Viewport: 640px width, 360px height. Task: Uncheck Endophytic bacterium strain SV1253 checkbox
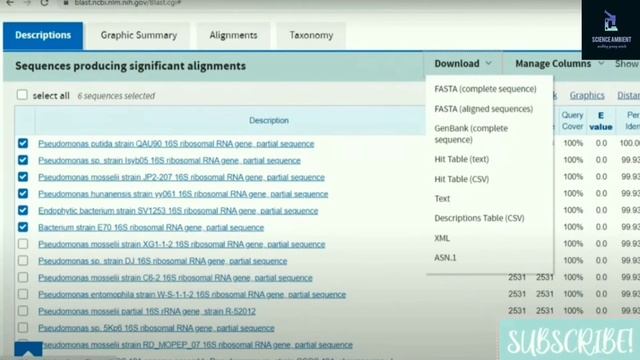point(23,210)
